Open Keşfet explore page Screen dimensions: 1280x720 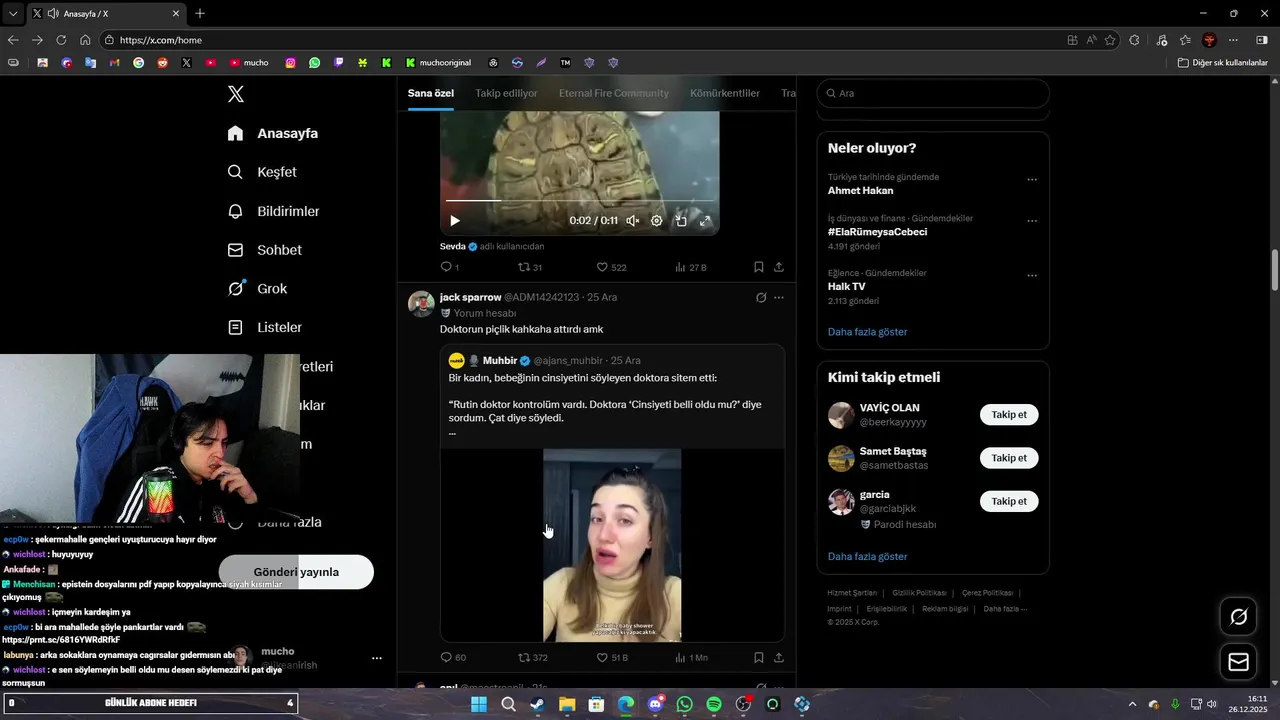(263, 172)
